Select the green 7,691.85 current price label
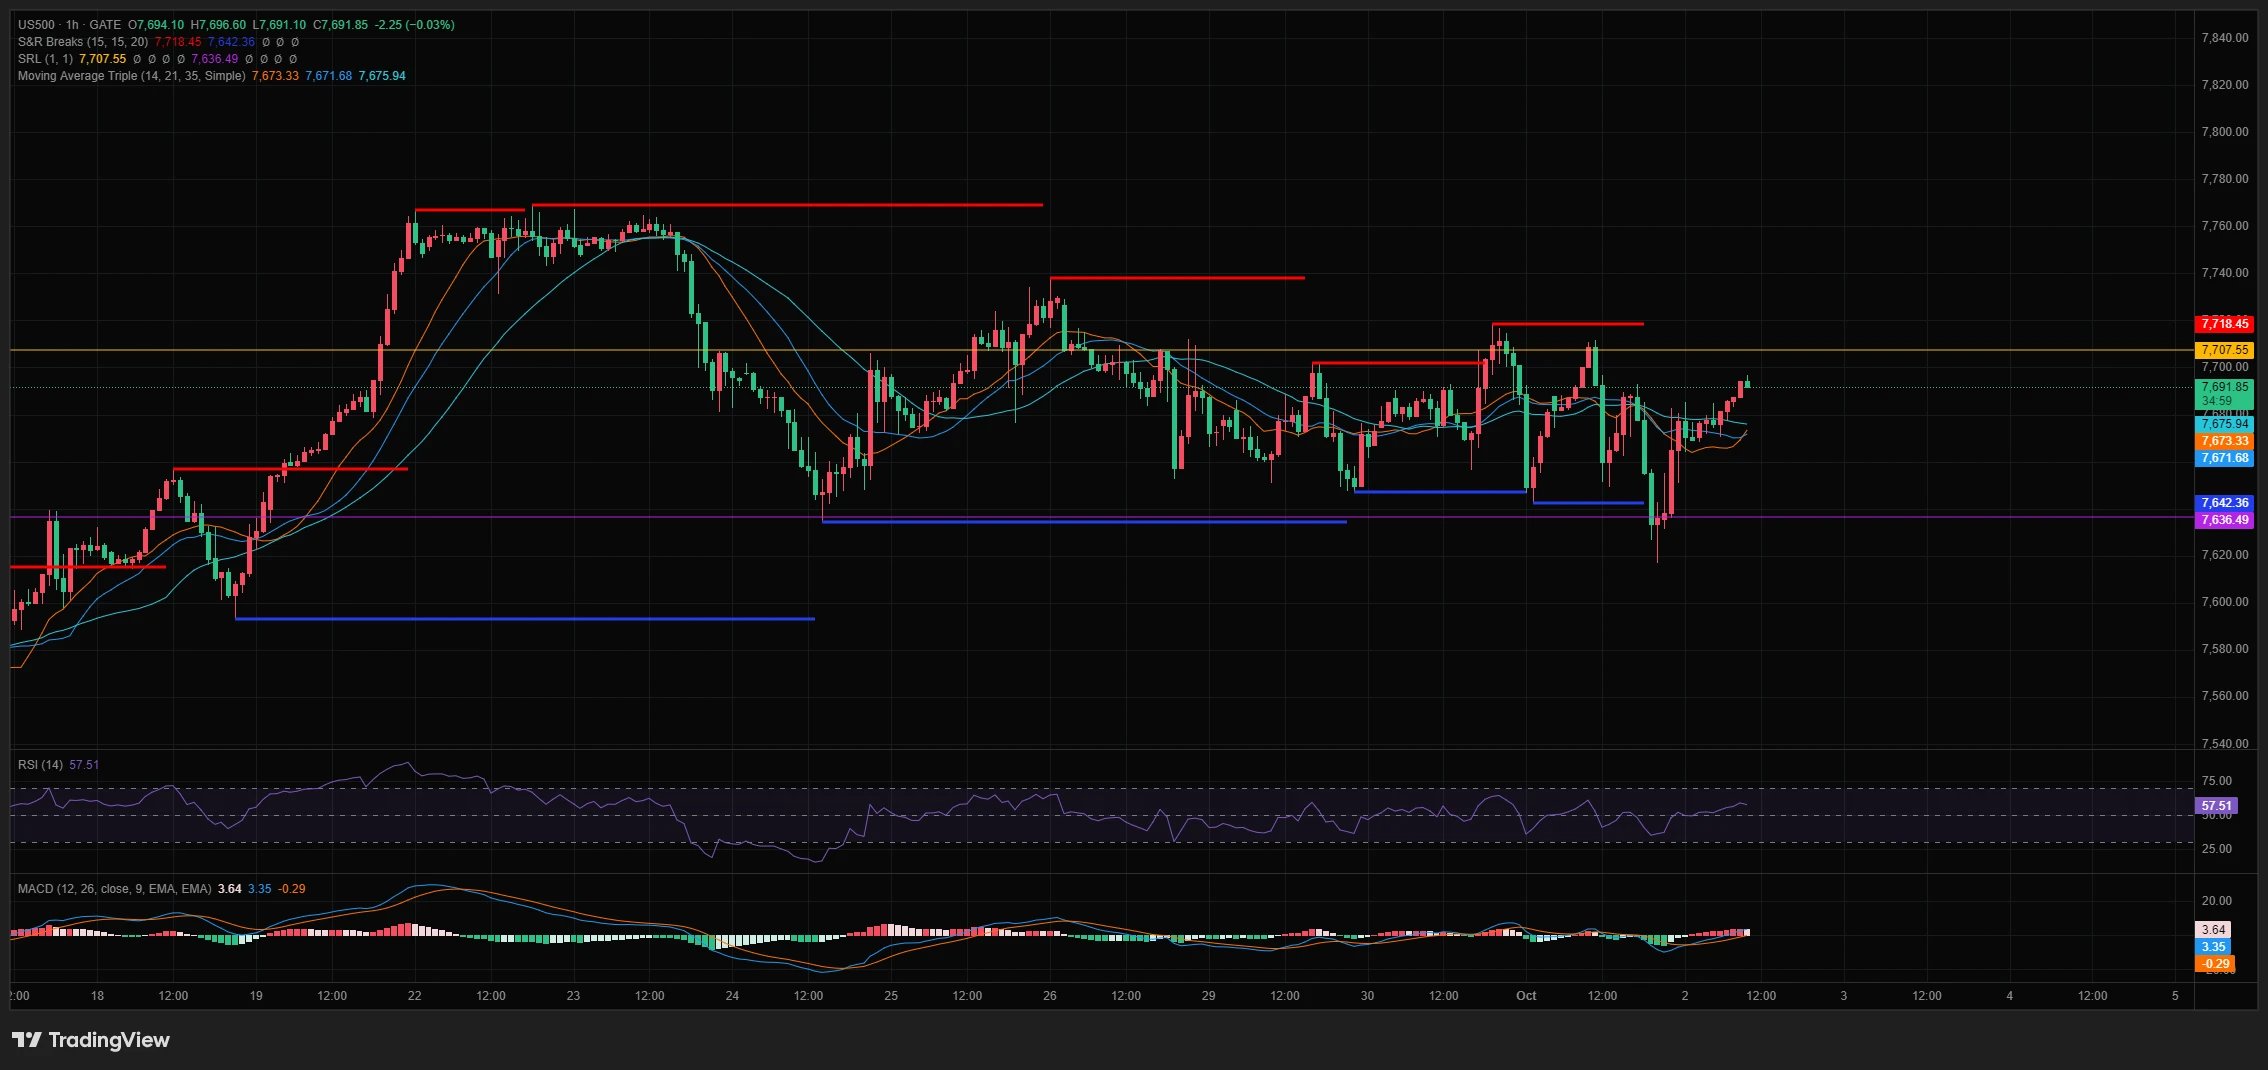This screenshot has width=2268, height=1070. click(2225, 387)
